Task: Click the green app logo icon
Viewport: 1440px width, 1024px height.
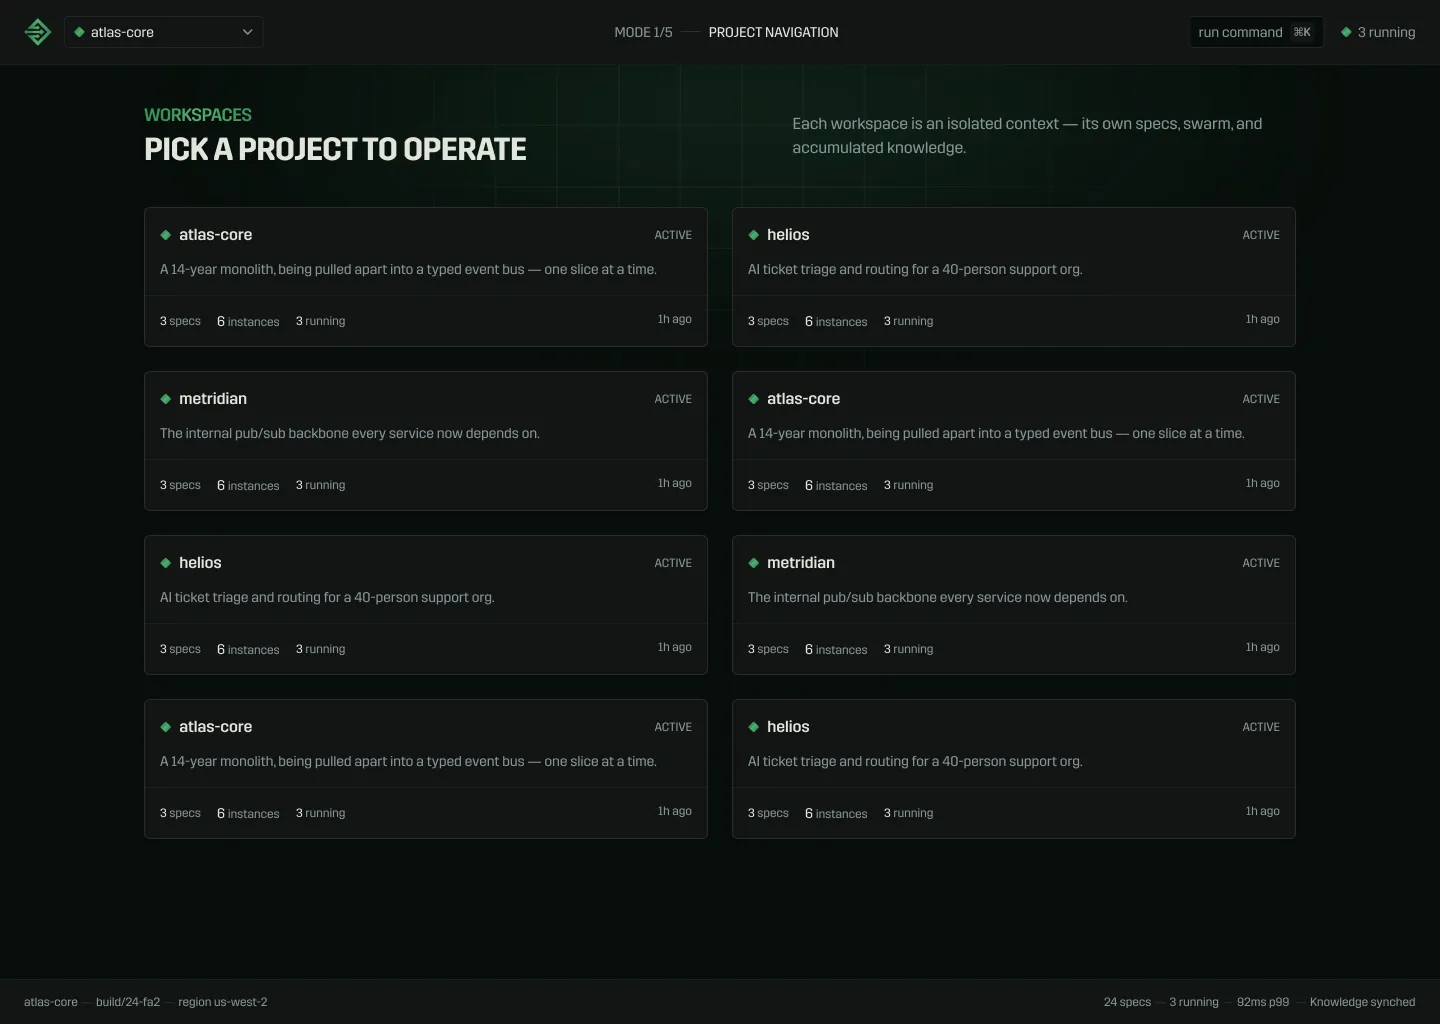Action: point(38,32)
